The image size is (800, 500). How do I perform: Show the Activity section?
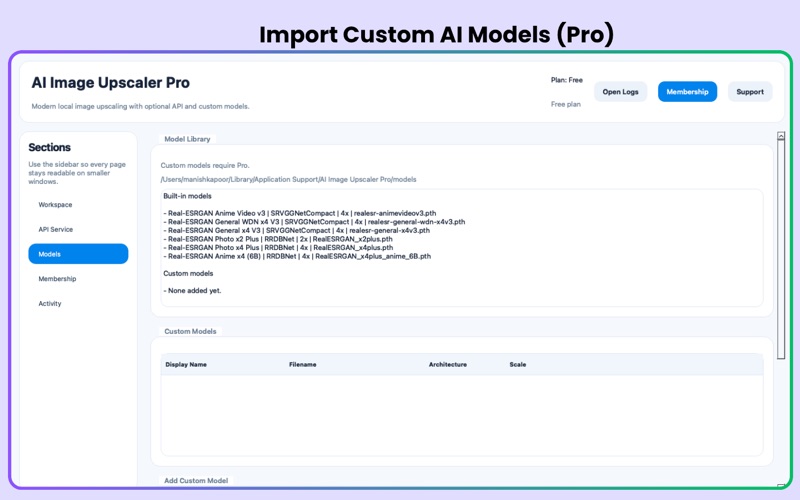pos(78,303)
